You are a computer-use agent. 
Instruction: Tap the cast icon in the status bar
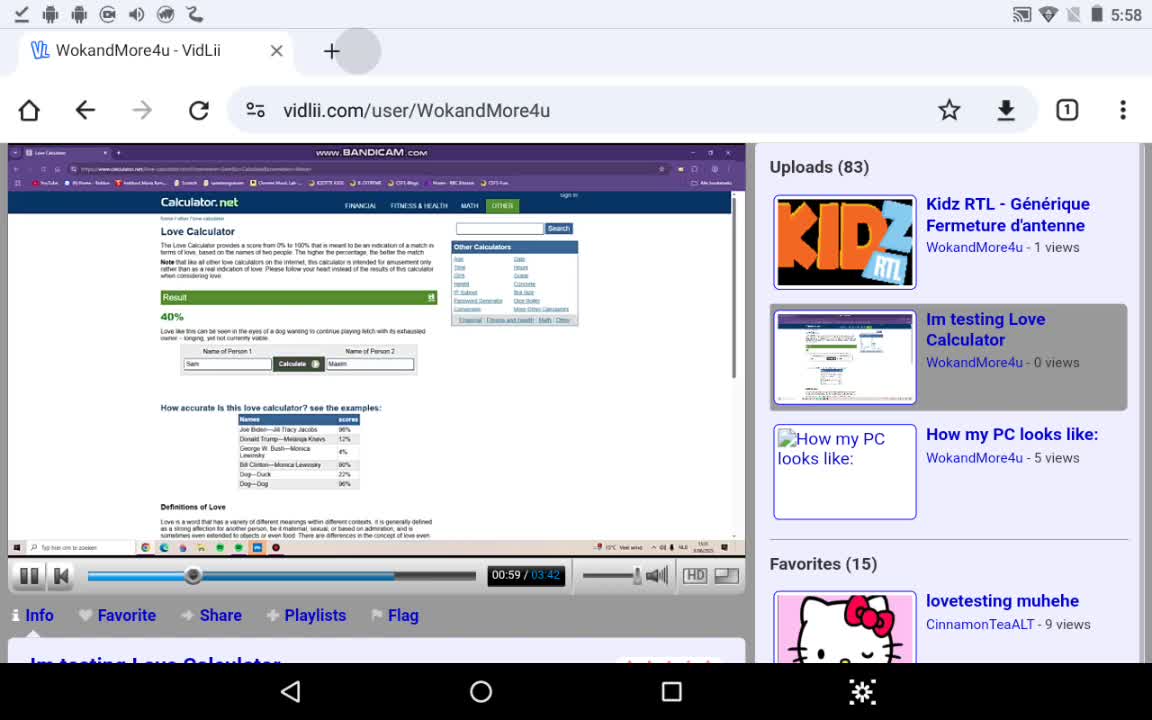pos(1021,15)
